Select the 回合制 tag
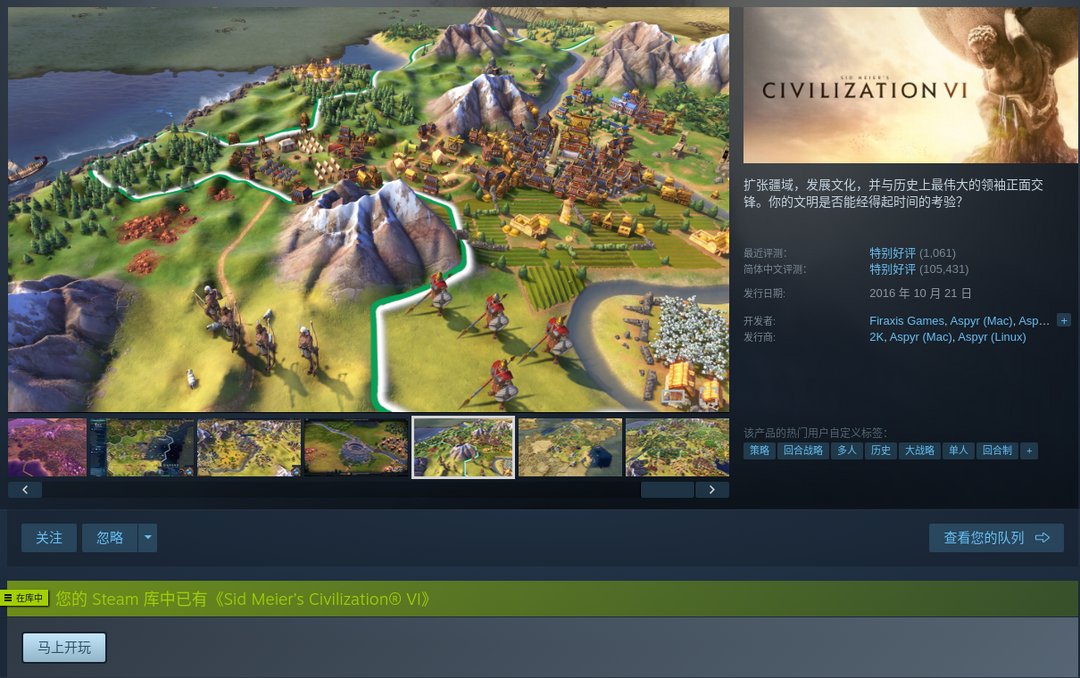1080x678 pixels. point(997,451)
